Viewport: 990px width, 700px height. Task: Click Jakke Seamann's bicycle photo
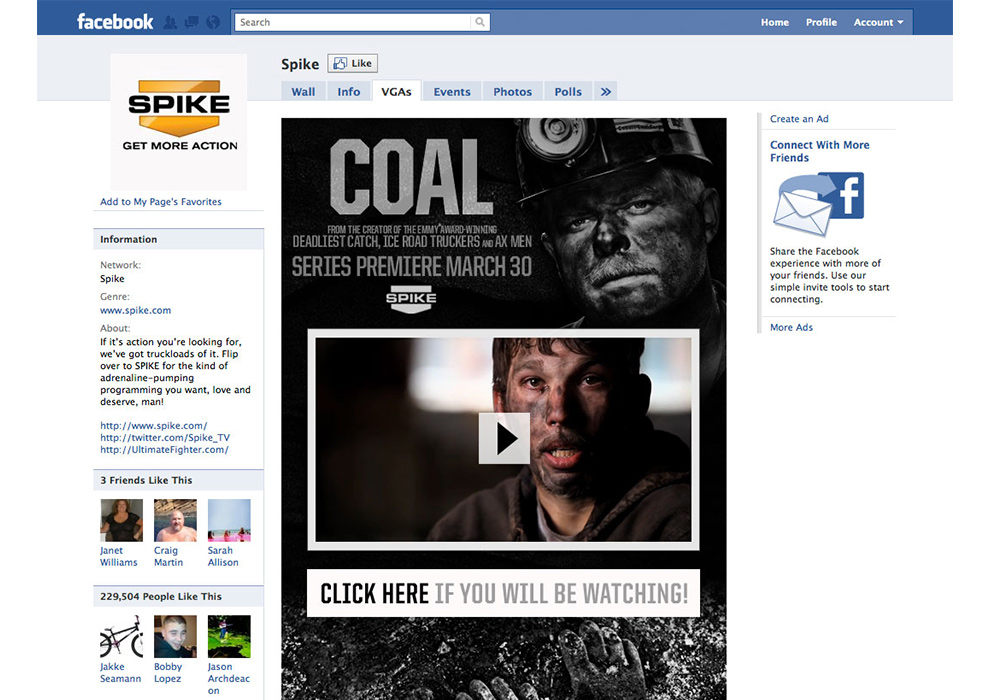tap(121, 636)
